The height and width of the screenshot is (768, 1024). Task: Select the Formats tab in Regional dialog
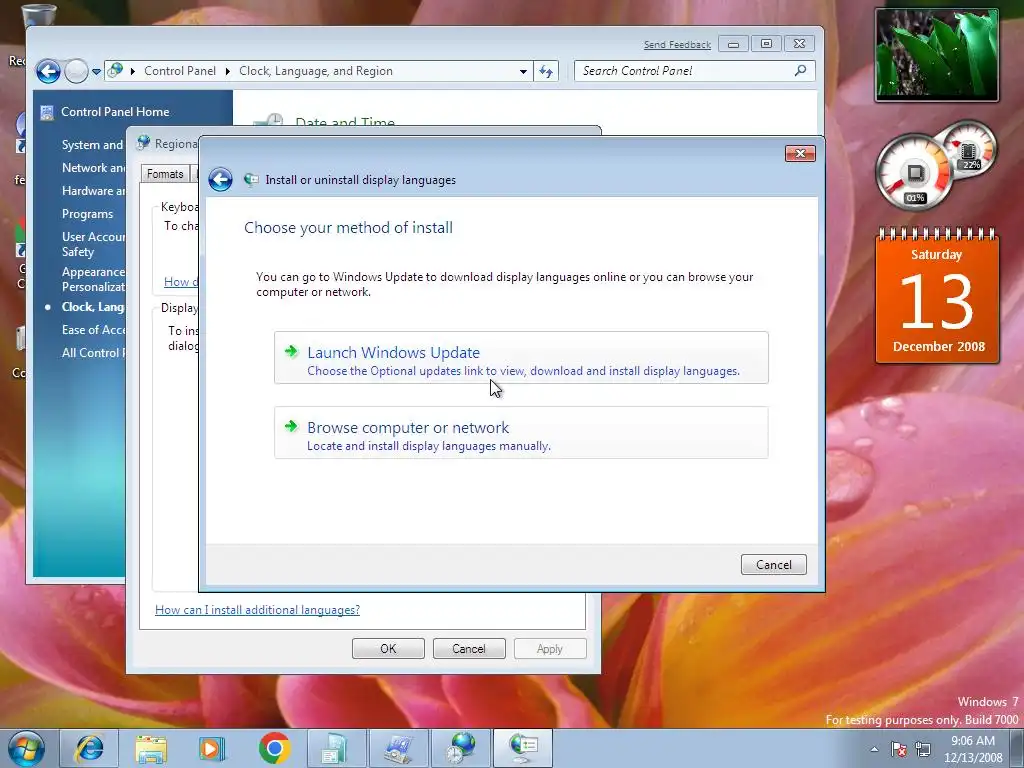tap(165, 174)
